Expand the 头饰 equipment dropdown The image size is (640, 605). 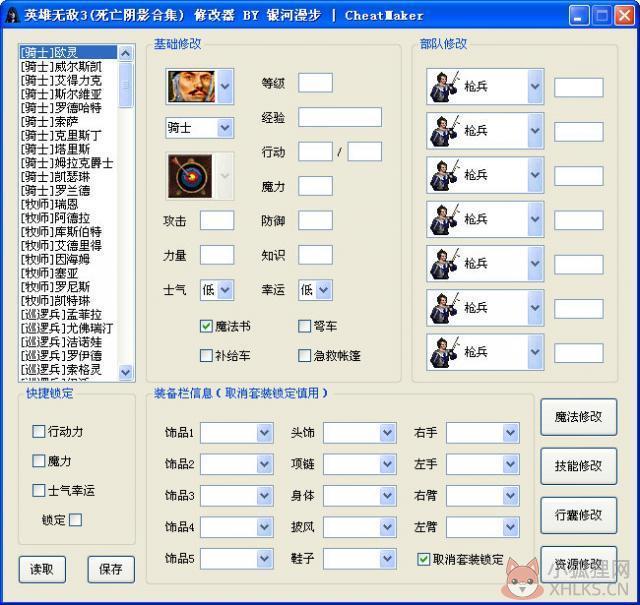[x=387, y=433]
